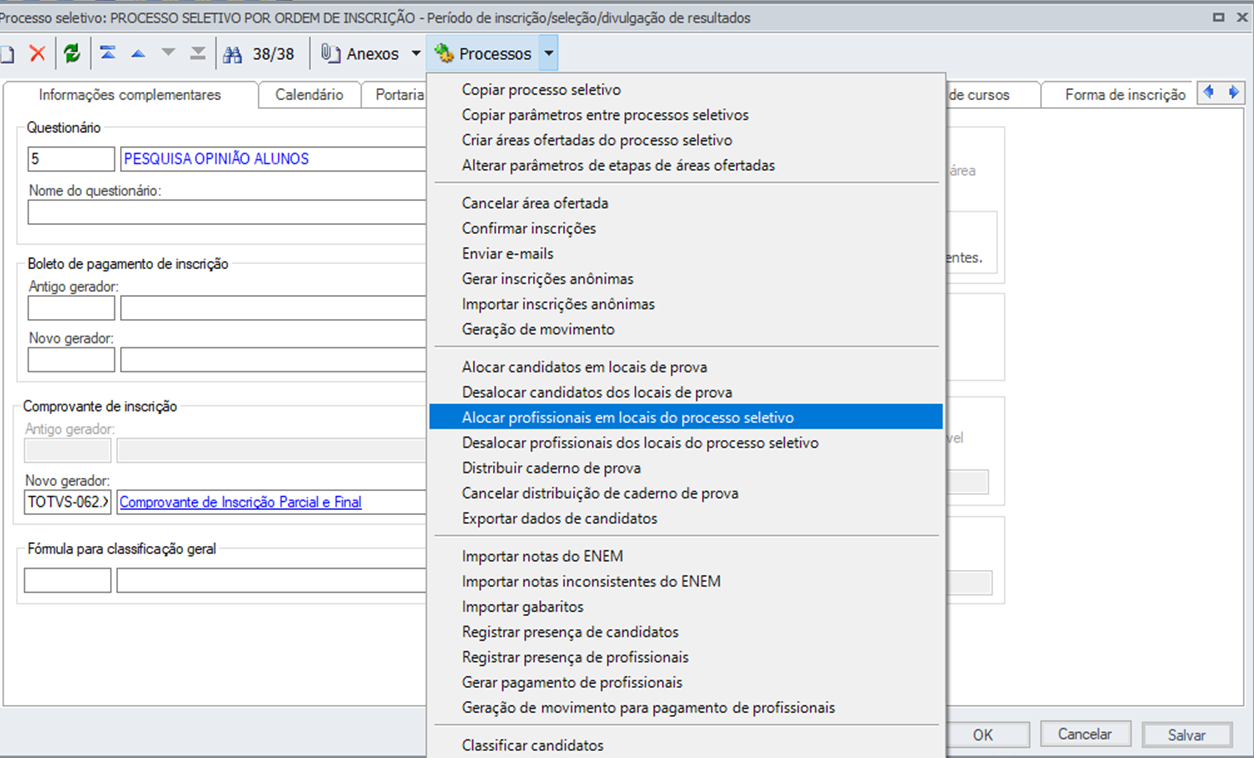Collapse the Processos dropdown arrow
The width and height of the screenshot is (1254, 758).
(548, 54)
